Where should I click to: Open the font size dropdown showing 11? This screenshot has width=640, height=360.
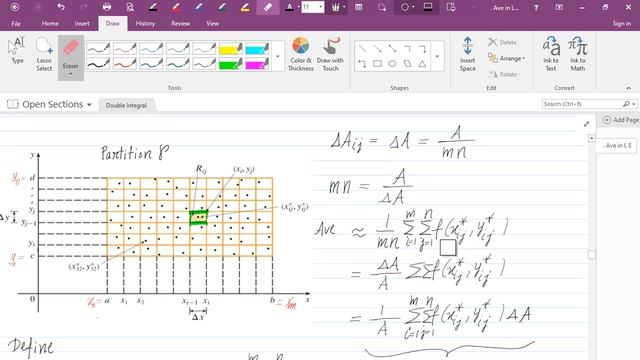(320, 7)
